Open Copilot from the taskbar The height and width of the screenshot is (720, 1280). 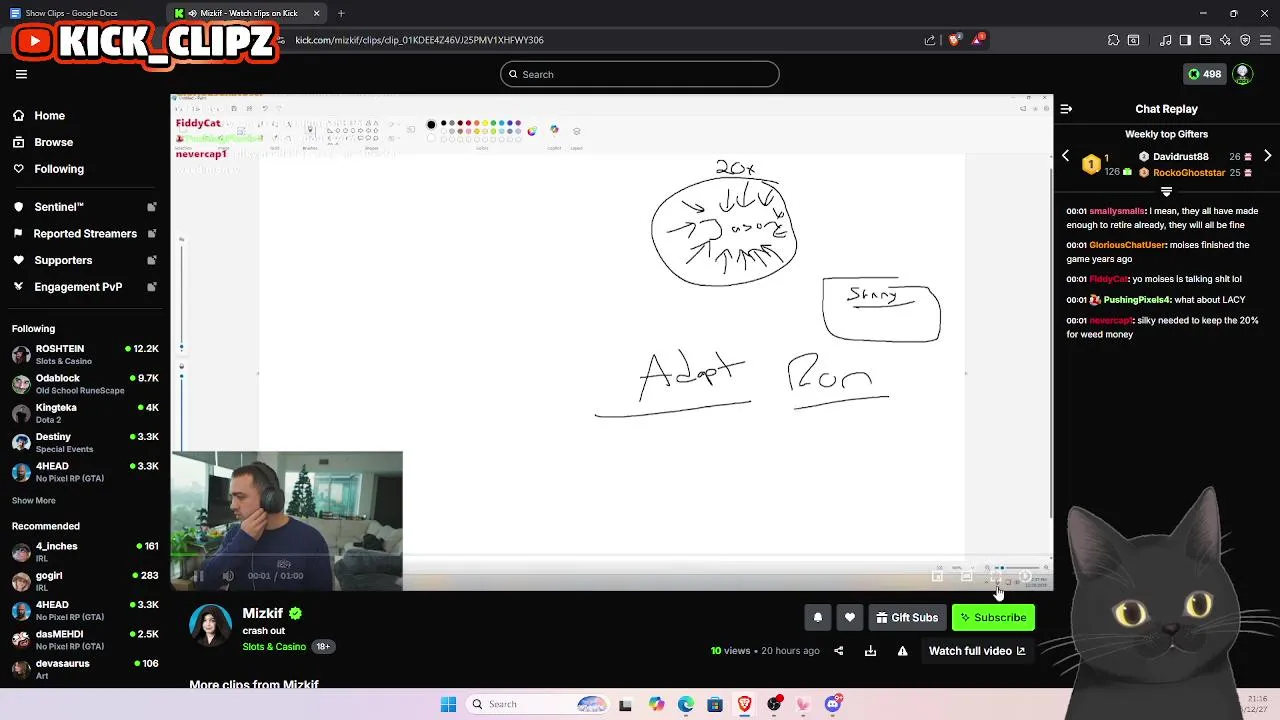(656, 704)
